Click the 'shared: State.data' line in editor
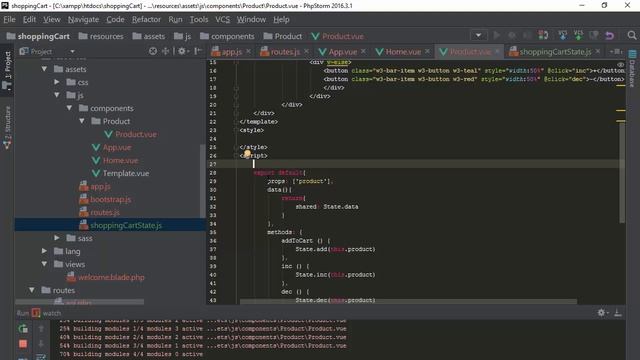Screen dimensions: 640x360 pos(327,207)
